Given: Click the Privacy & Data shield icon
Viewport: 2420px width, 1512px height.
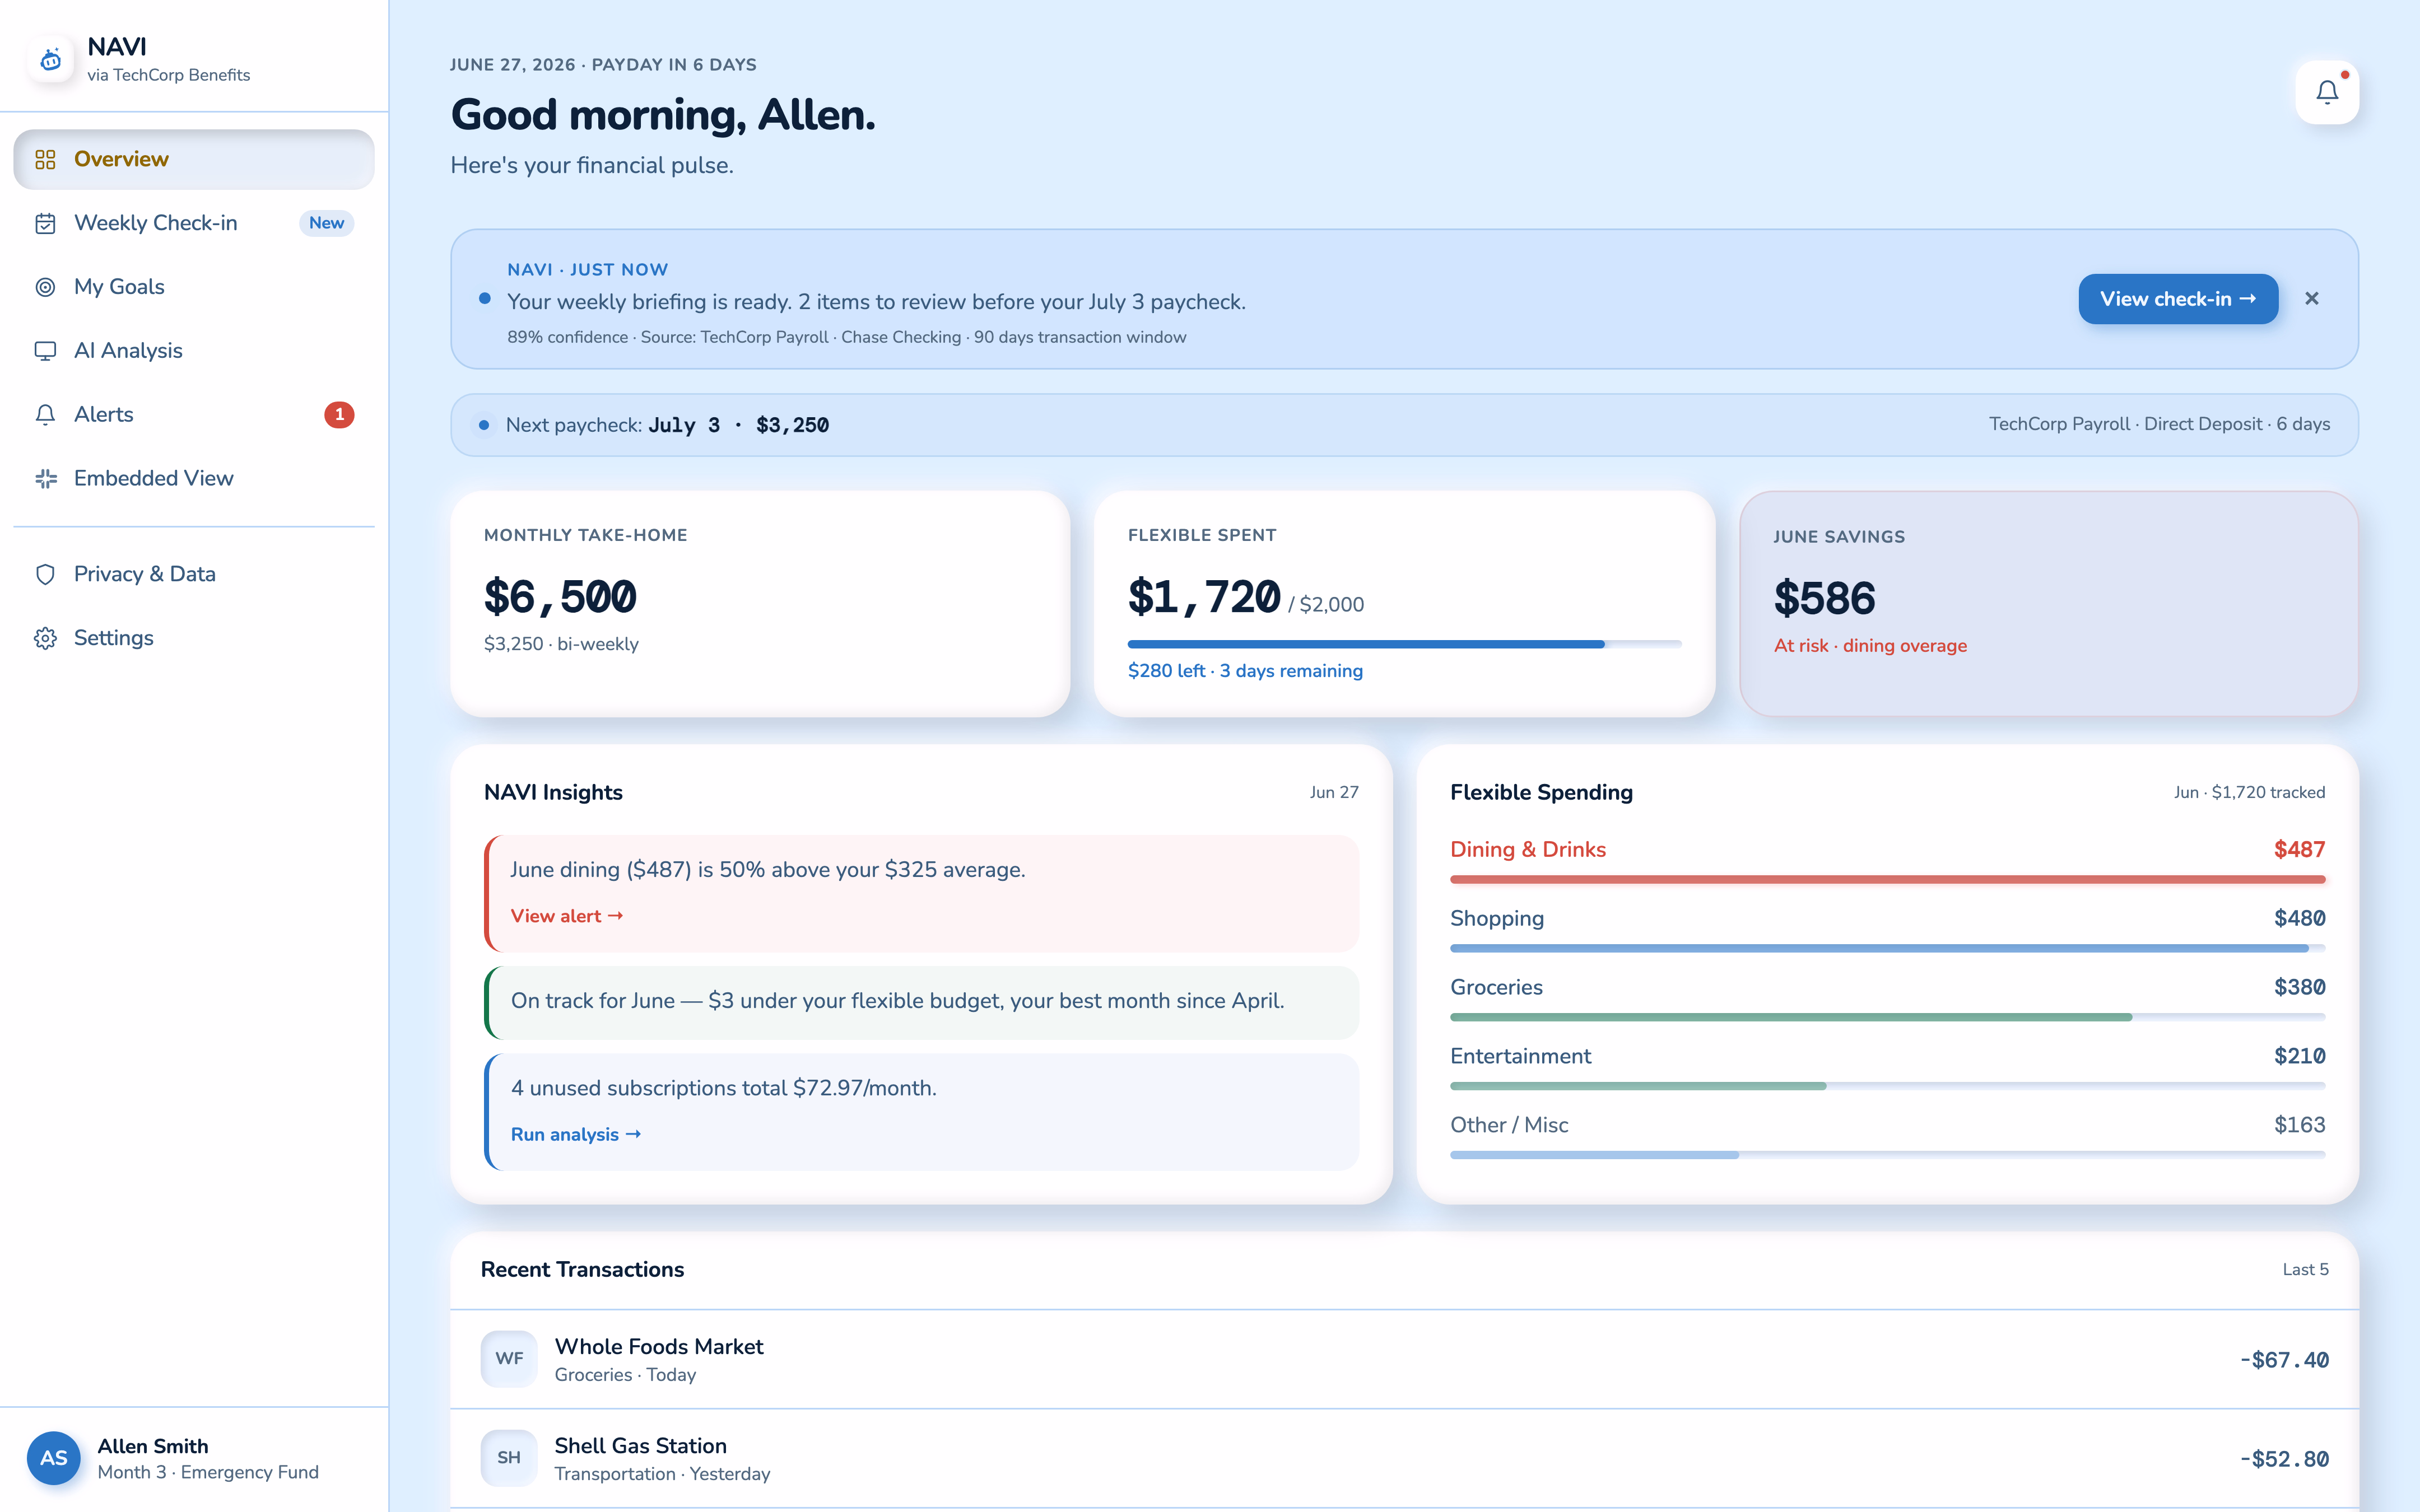Looking at the screenshot, I should click(x=45, y=574).
